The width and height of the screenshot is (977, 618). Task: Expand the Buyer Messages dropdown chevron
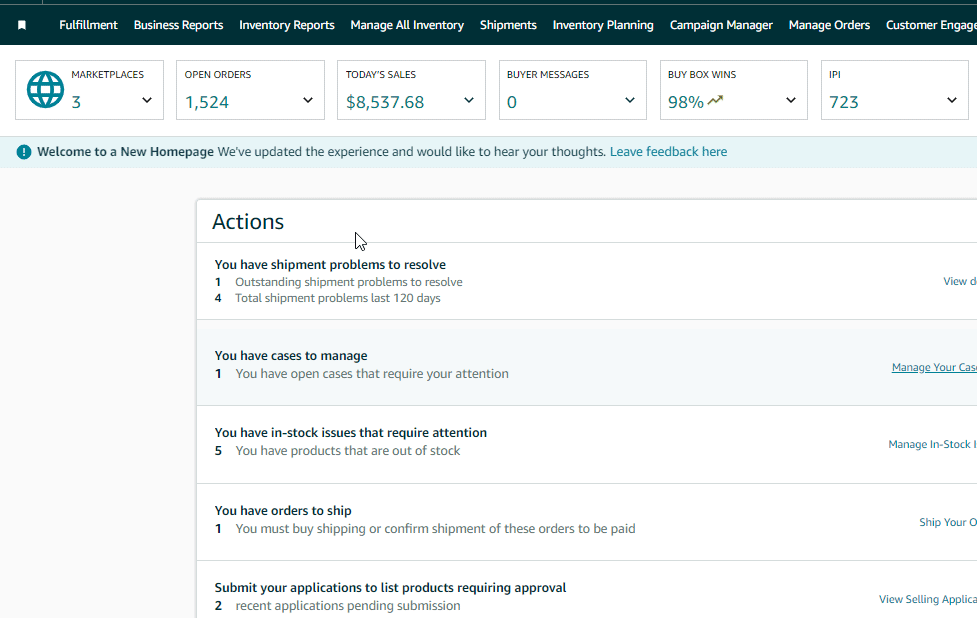630,100
